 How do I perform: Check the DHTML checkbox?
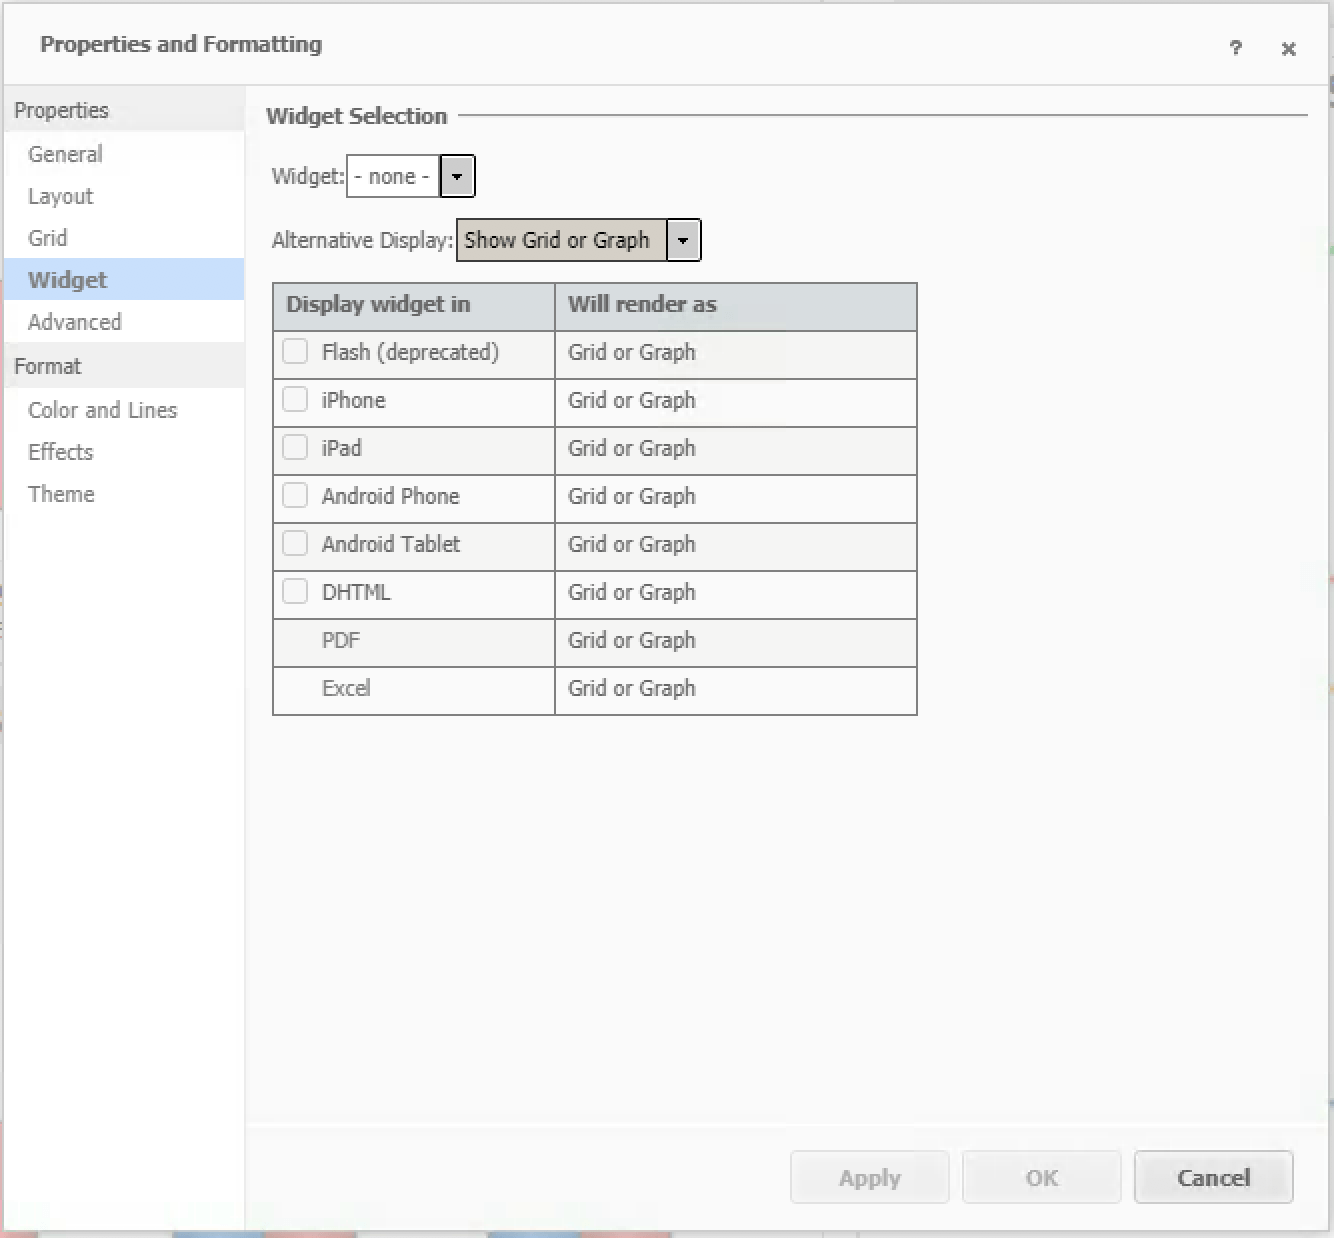tap(295, 592)
